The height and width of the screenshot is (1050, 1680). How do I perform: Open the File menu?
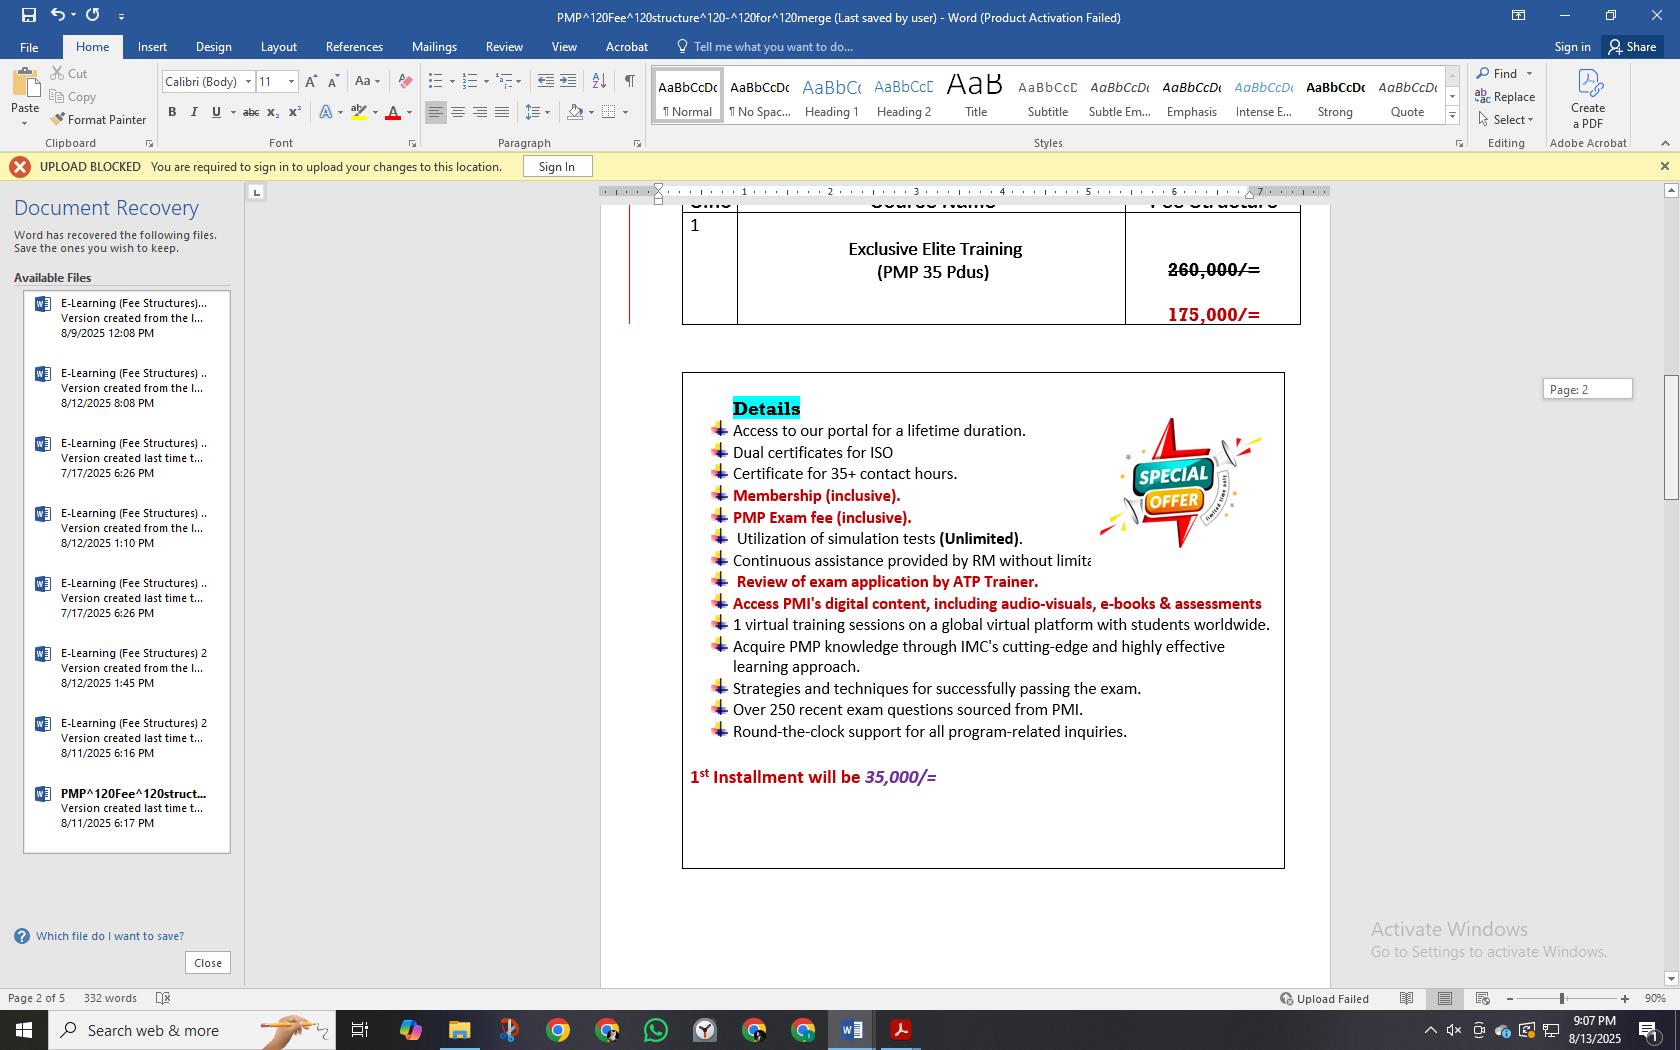(29, 47)
